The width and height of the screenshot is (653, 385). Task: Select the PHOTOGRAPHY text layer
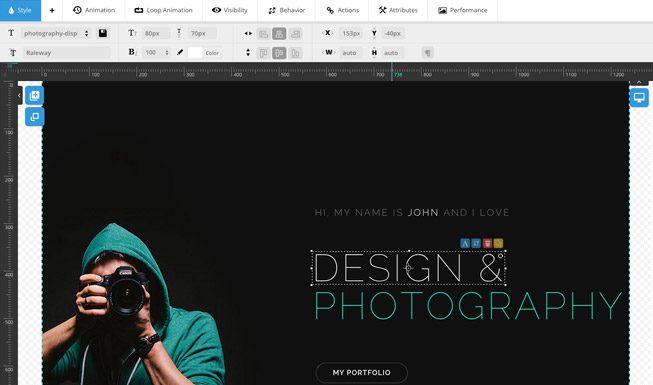point(468,305)
